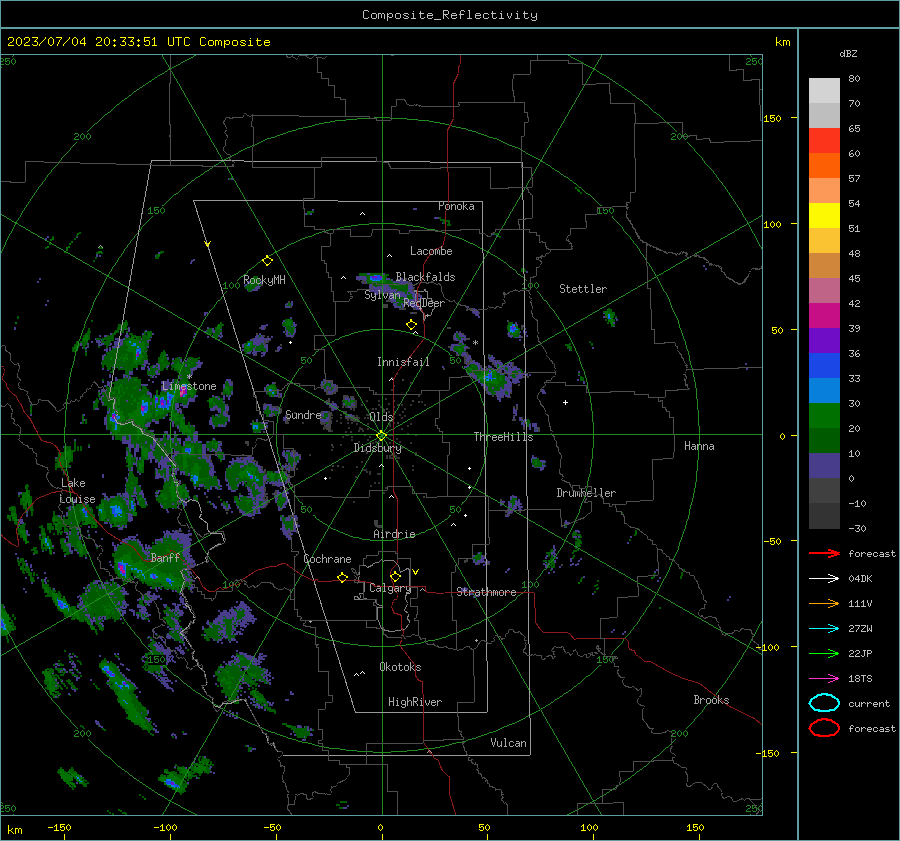
Task: Click the Airdrie town label
Action: [394, 534]
